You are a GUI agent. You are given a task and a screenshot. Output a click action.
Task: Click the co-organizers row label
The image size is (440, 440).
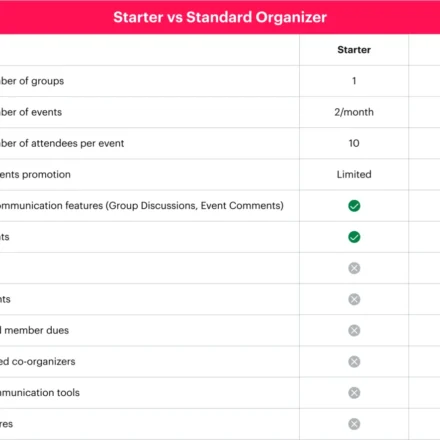point(38,362)
